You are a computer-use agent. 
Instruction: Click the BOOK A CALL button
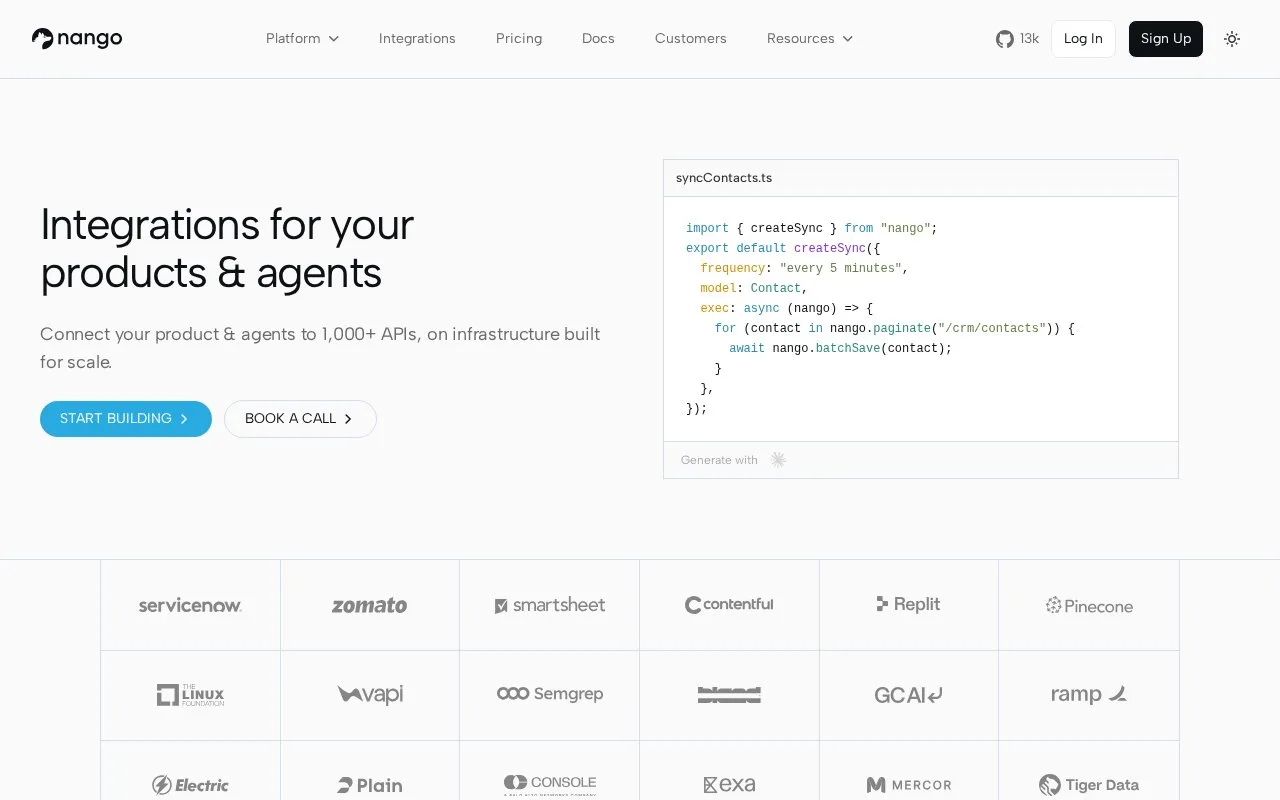tap(300, 419)
